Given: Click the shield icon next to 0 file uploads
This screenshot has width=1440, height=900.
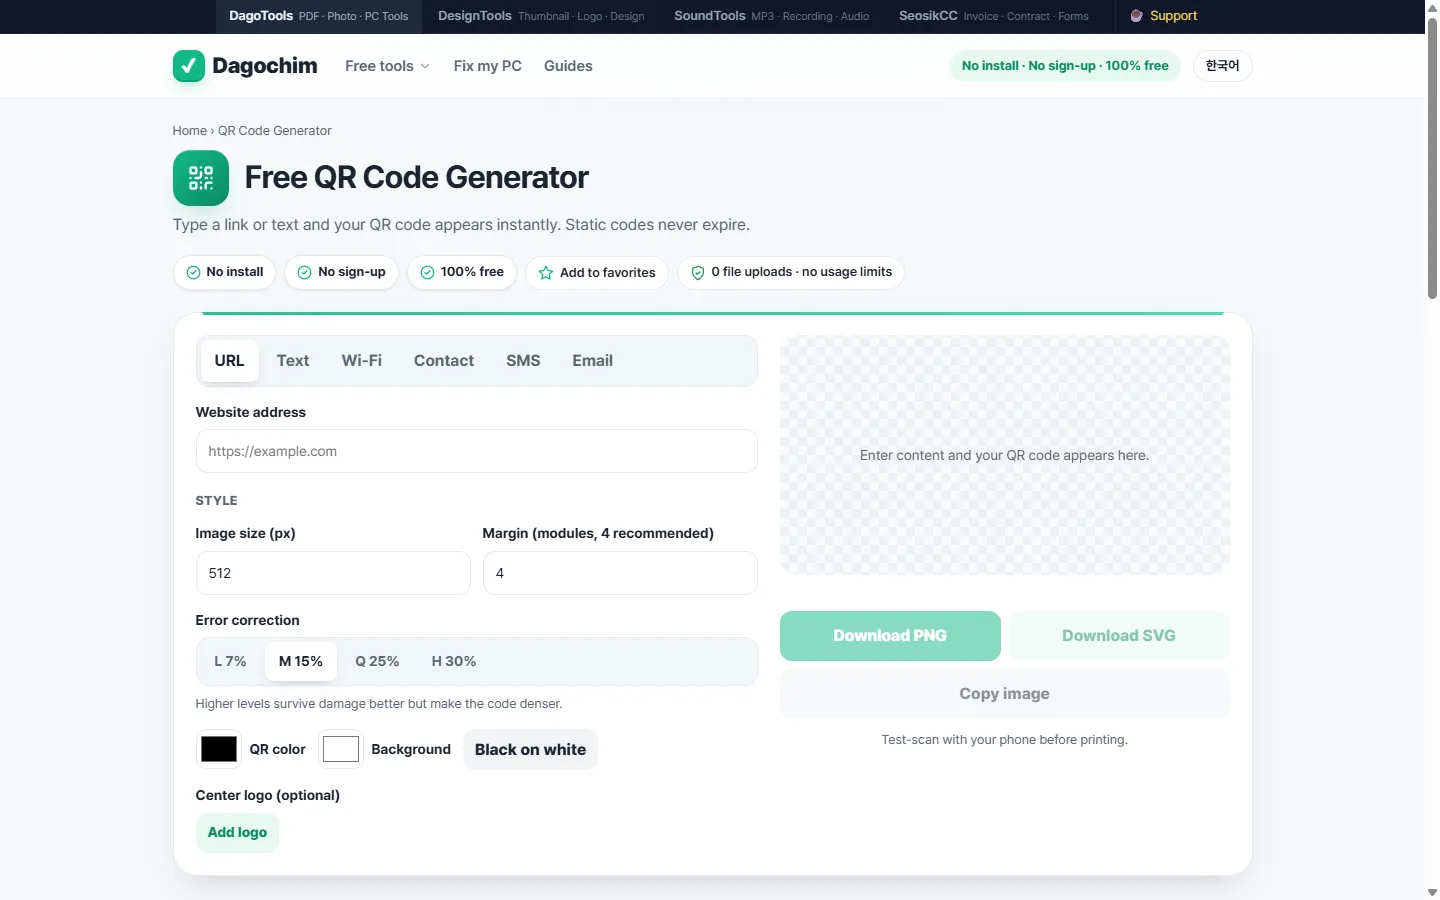Looking at the screenshot, I should (698, 272).
